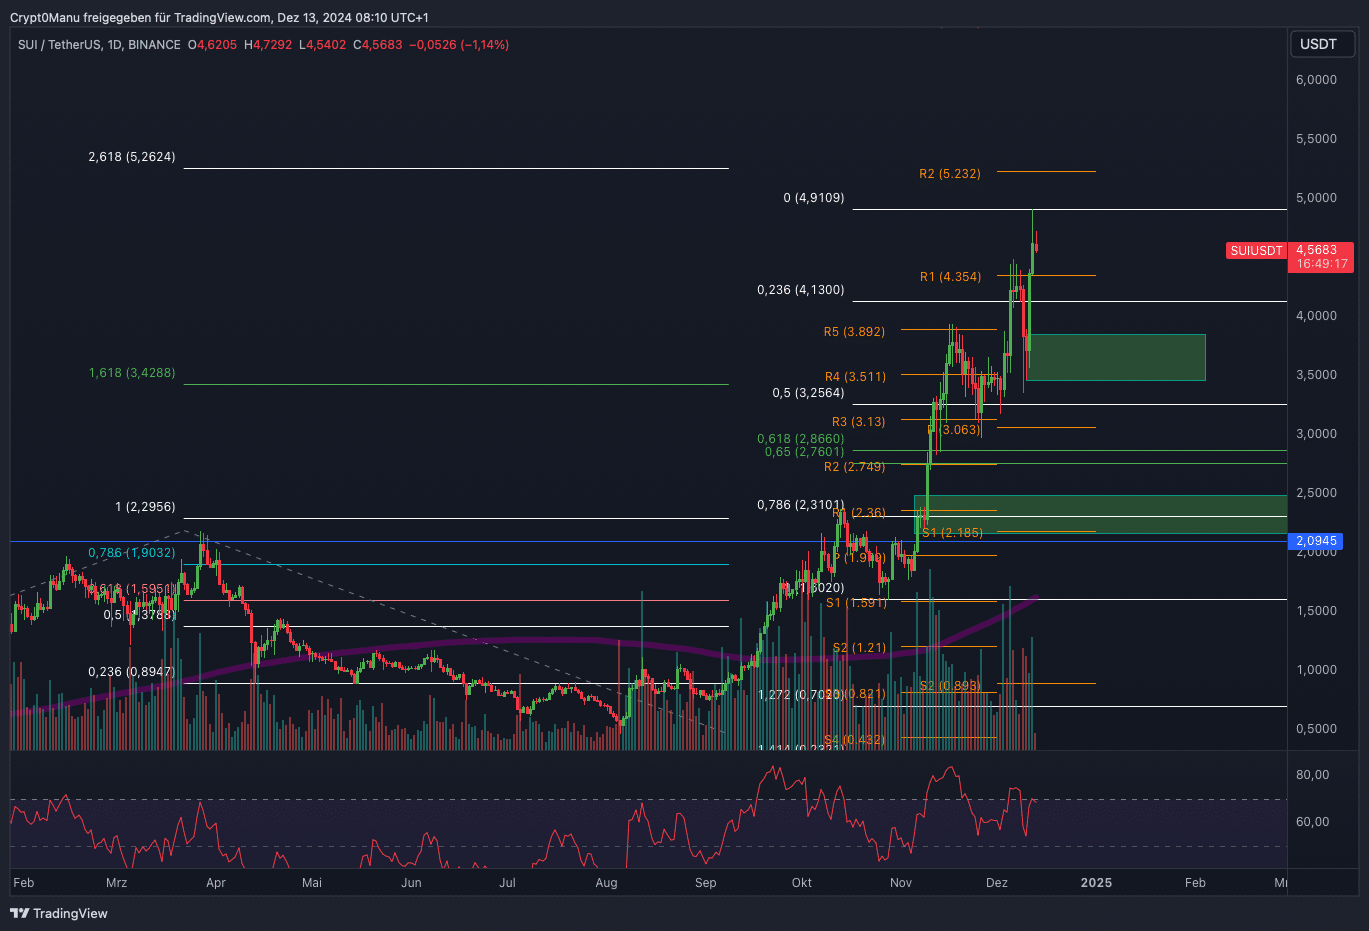Image resolution: width=1369 pixels, height=931 pixels.
Task: Click the TradingView logo at bottom left
Action: click(59, 913)
